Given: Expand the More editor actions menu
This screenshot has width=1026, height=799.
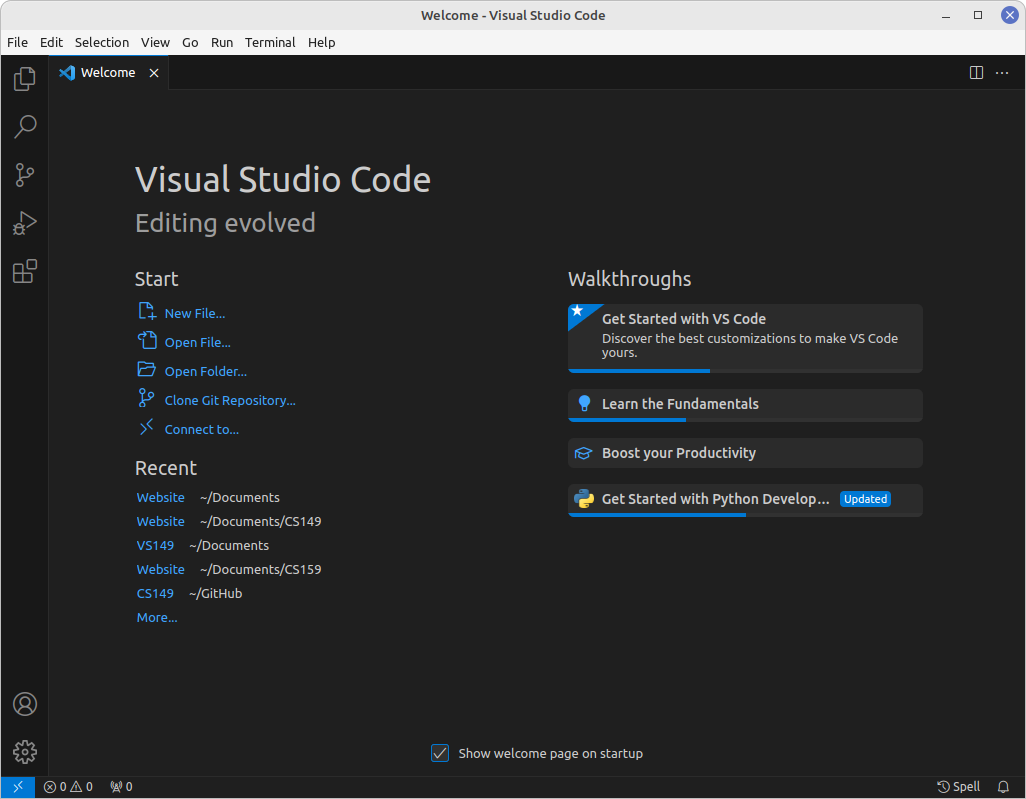Looking at the screenshot, I should tap(1002, 72).
